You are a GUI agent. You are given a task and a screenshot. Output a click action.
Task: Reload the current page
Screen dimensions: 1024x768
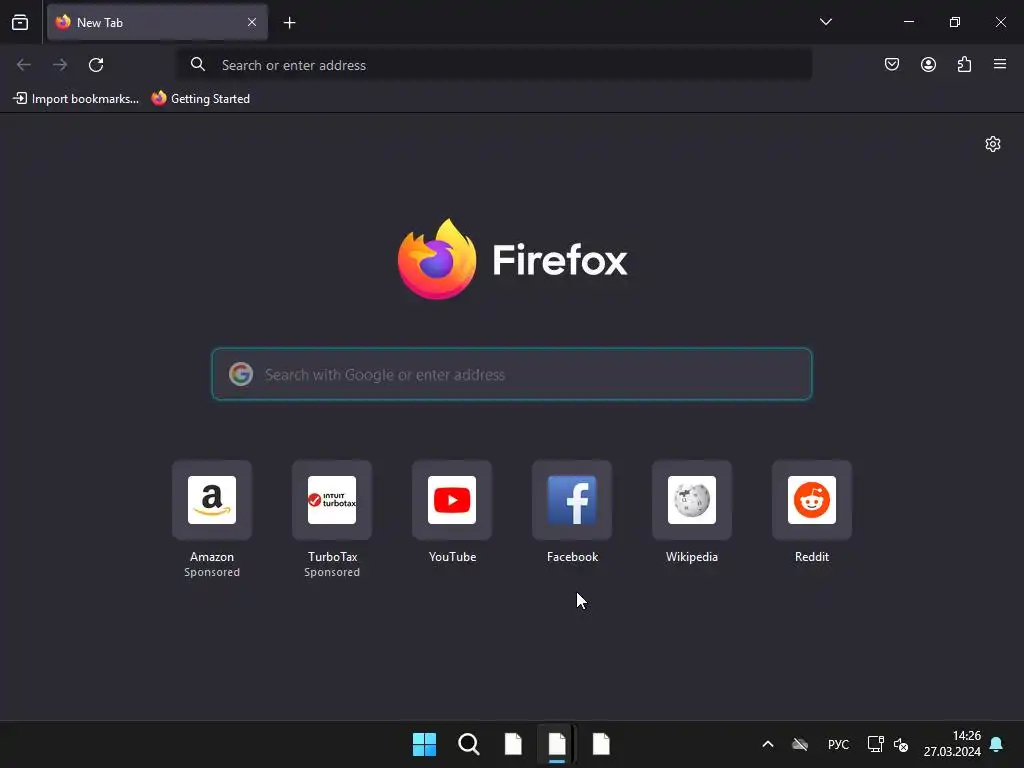click(96, 65)
